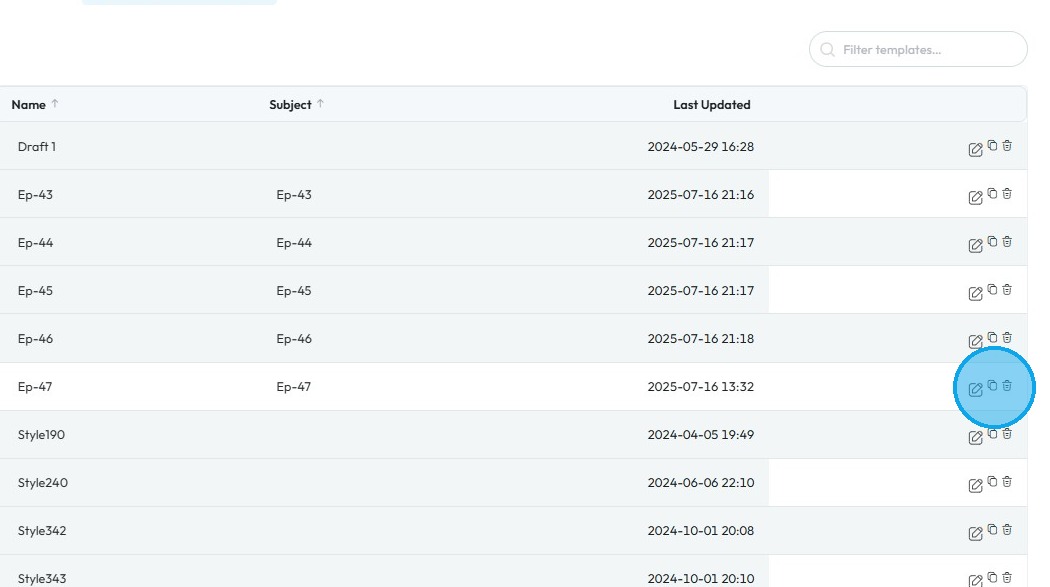Click the Filter templates search field
This screenshot has width=1050, height=587.
(x=925, y=50)
